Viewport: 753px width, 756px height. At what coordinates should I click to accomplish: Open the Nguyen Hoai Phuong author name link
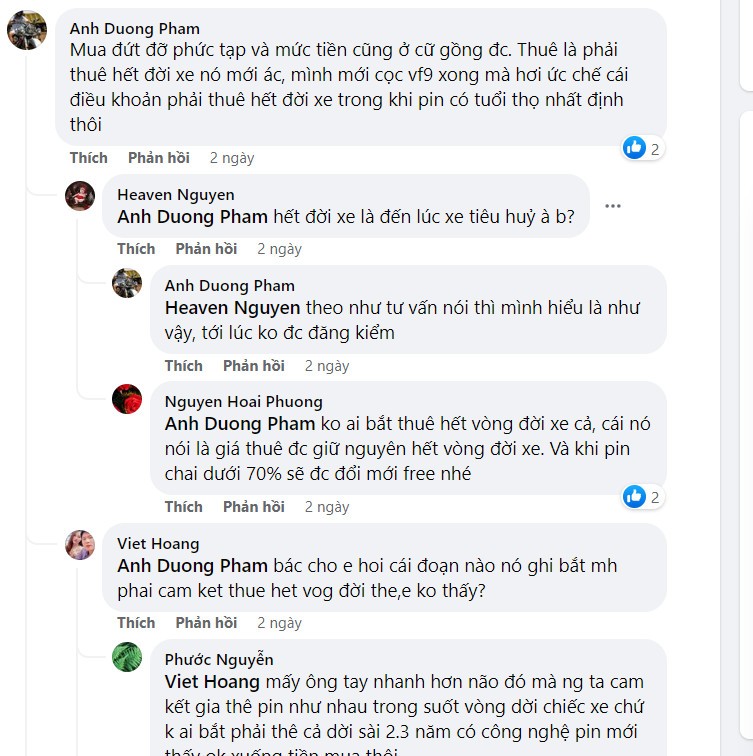243,401
